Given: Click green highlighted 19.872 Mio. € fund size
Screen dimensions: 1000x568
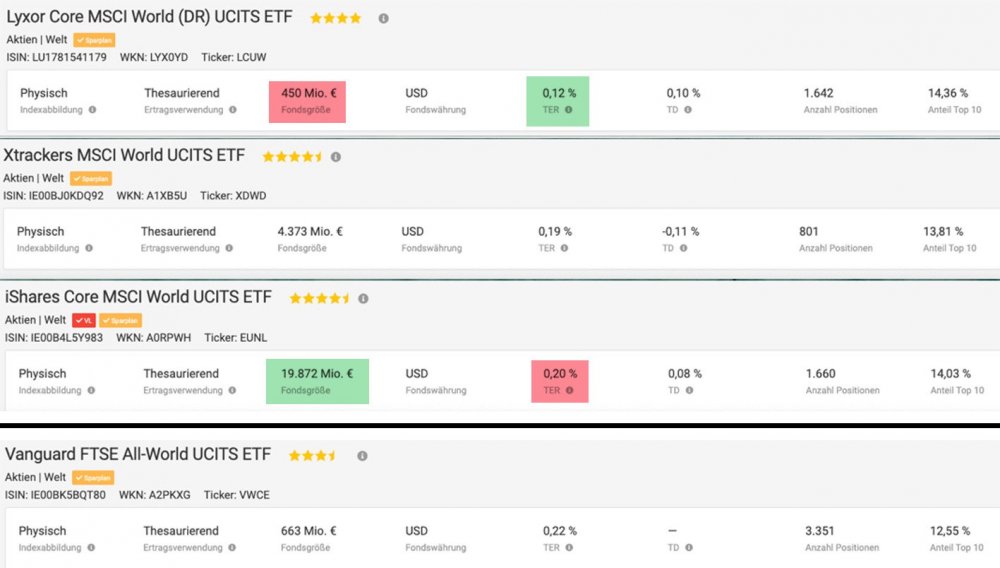Looking at the screenshot, I should point(317,381).
